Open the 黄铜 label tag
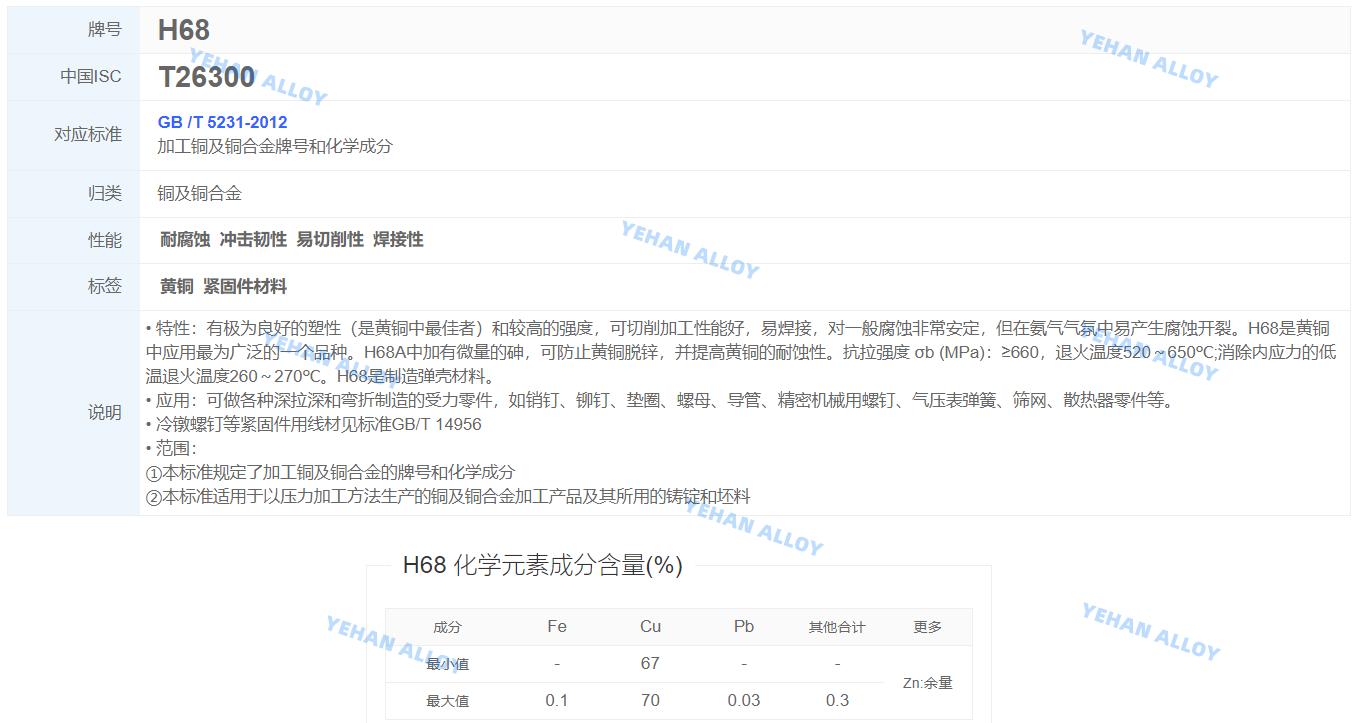Image resolution: width=1362 pixels, height=723 pixels. tap(177, 287)
